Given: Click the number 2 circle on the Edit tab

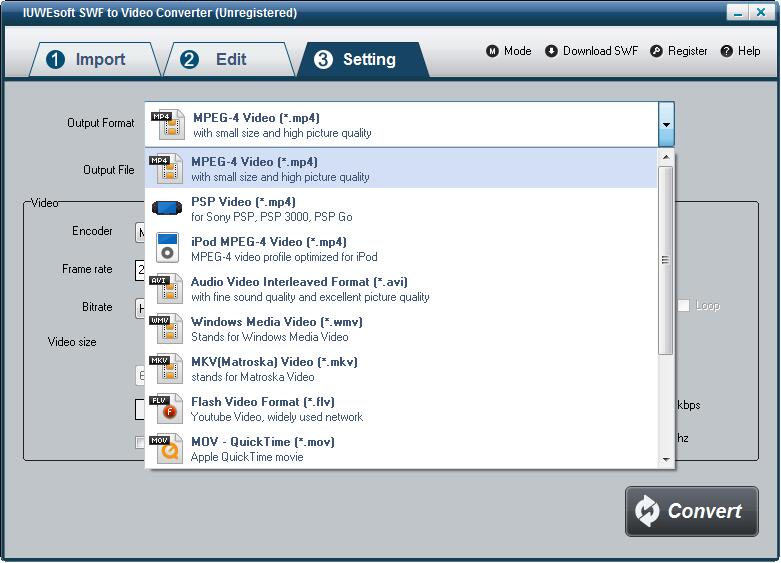Looking at the screenshot, I should point(189,59).
